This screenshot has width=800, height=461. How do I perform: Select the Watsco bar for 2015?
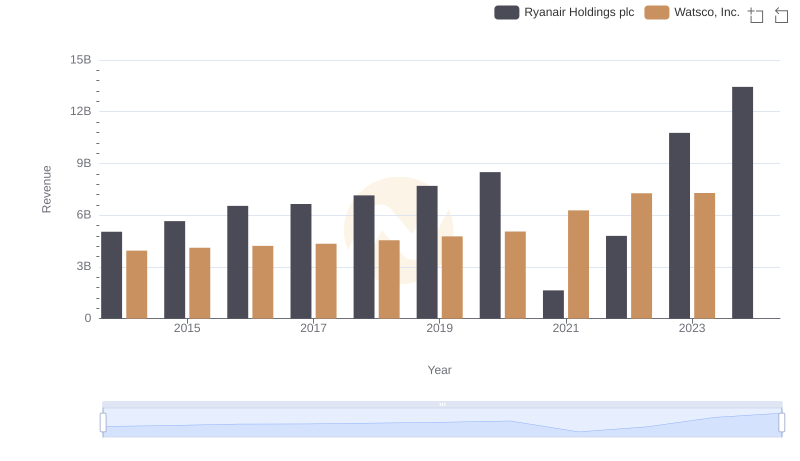point(199,284)
